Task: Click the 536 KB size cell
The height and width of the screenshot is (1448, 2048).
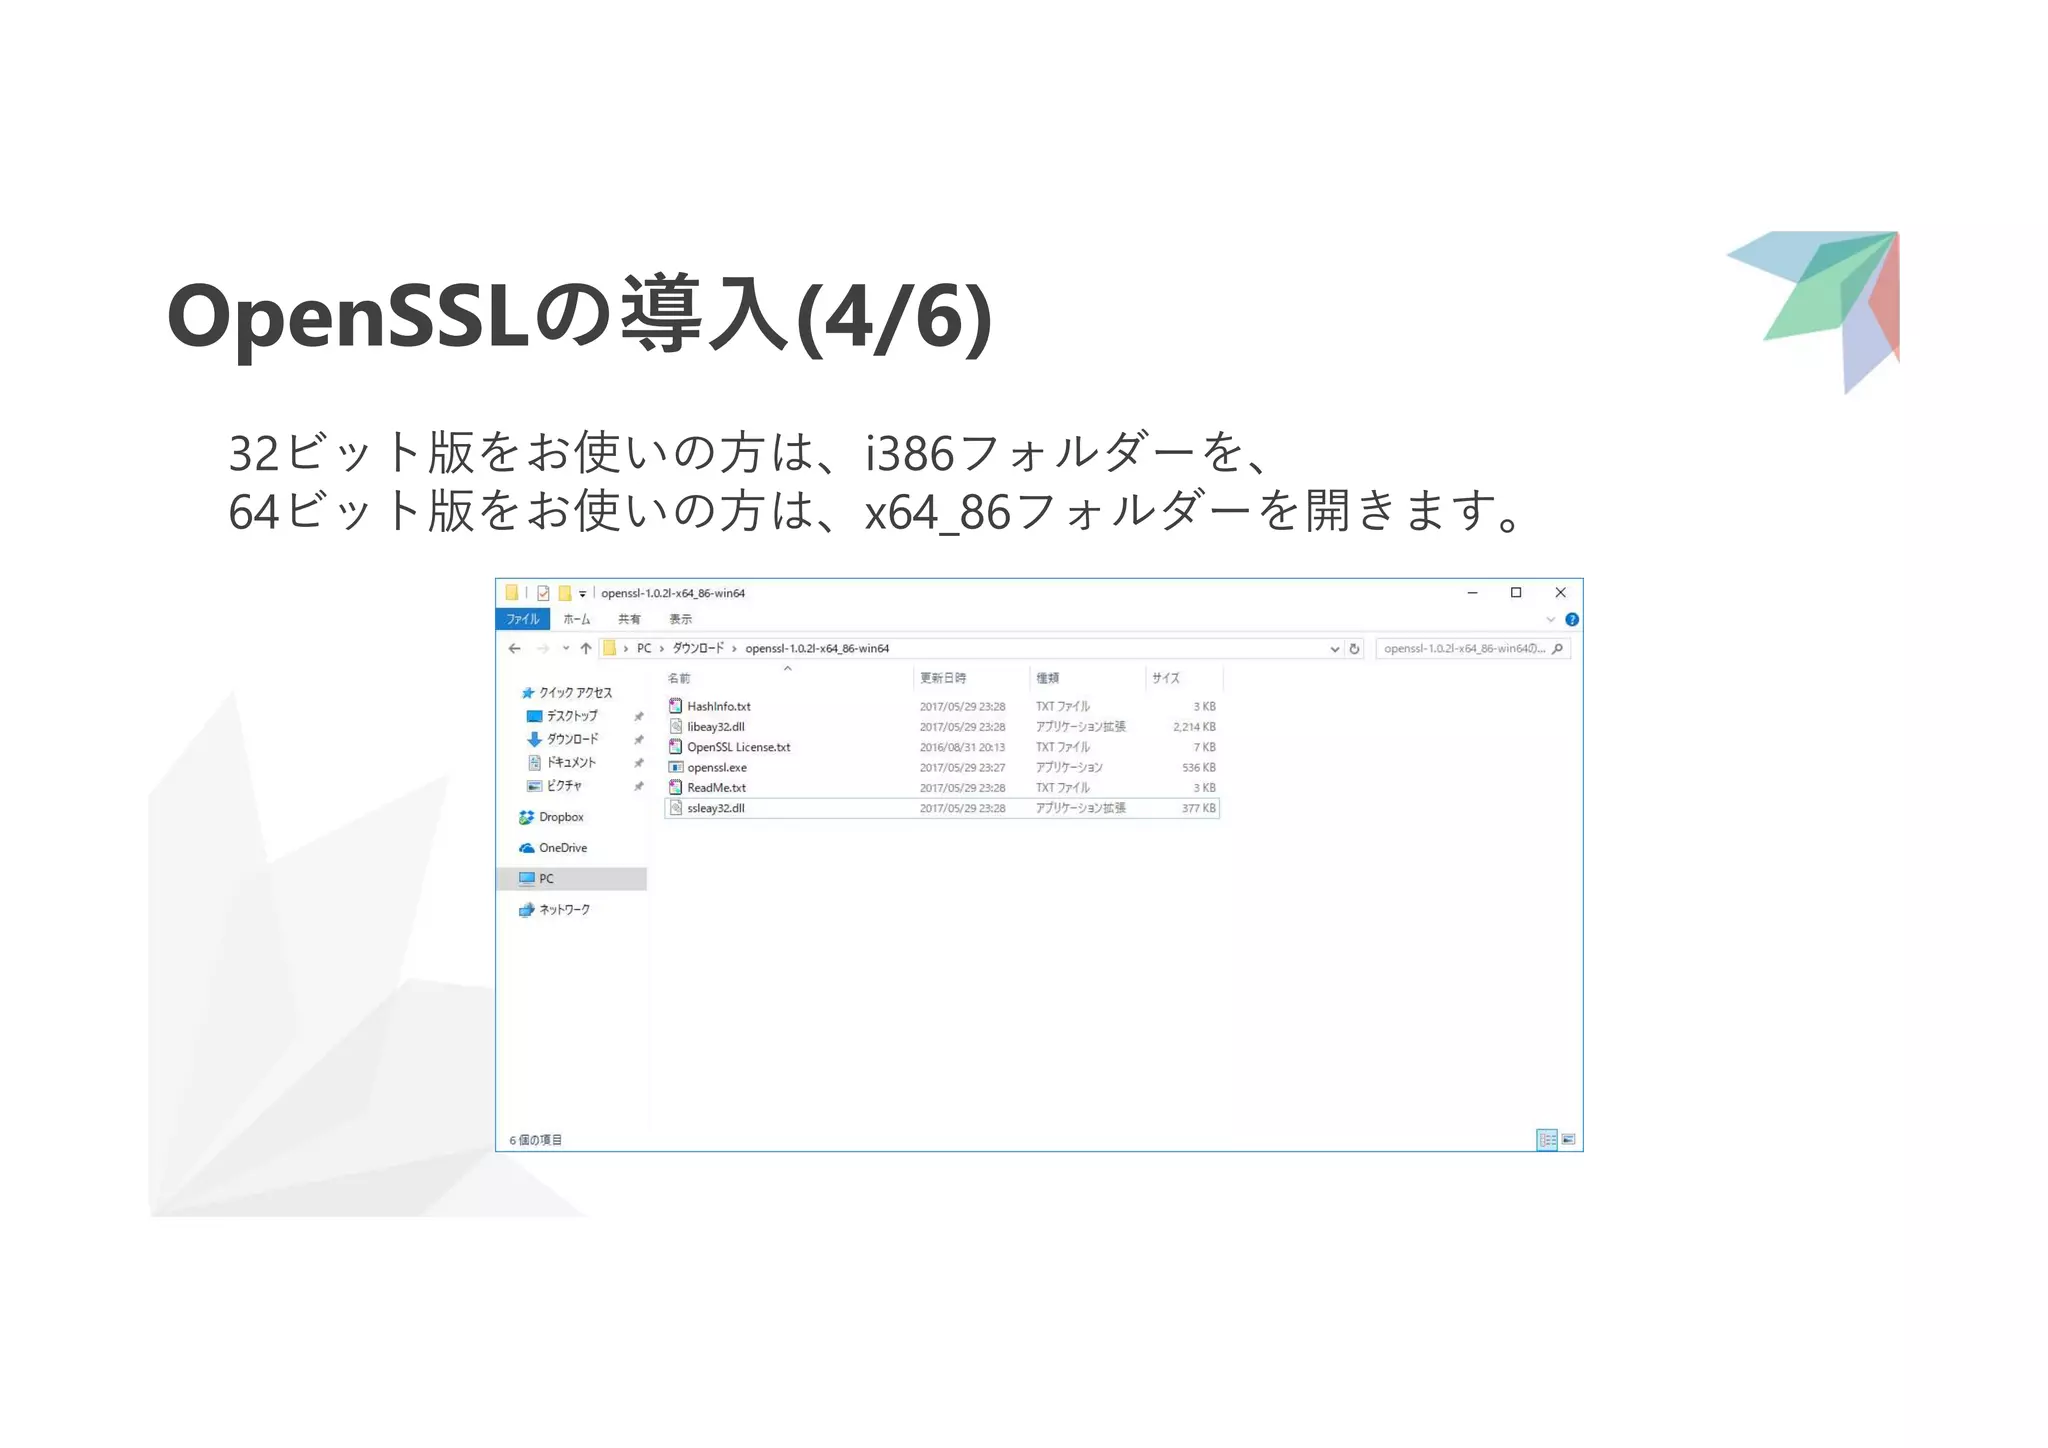Action: click(x=1198, y=767)
